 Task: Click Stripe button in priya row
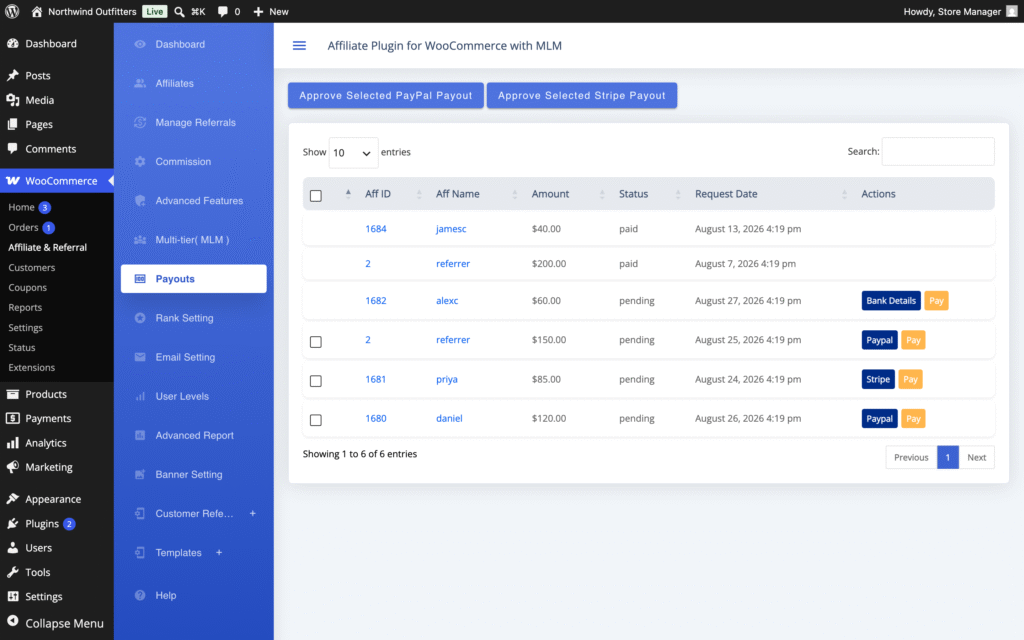pos(878,379)
